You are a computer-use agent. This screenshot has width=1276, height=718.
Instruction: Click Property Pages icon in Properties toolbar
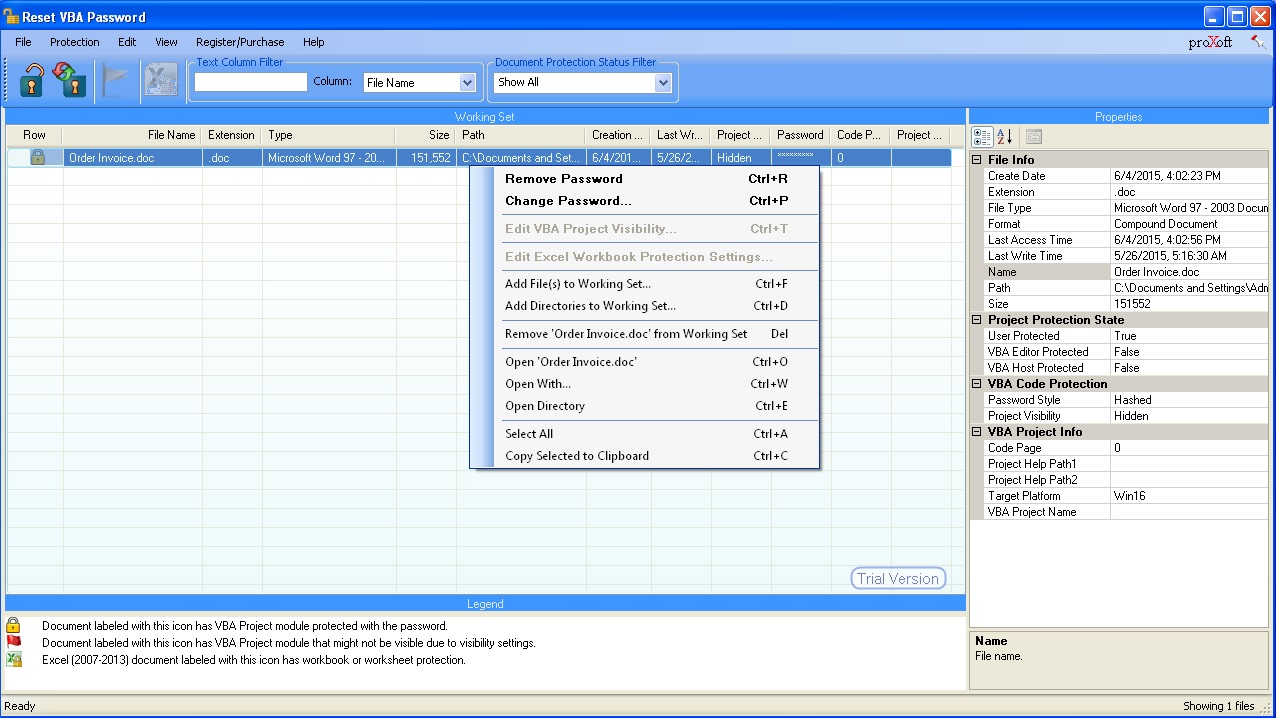coord(1034,137)
